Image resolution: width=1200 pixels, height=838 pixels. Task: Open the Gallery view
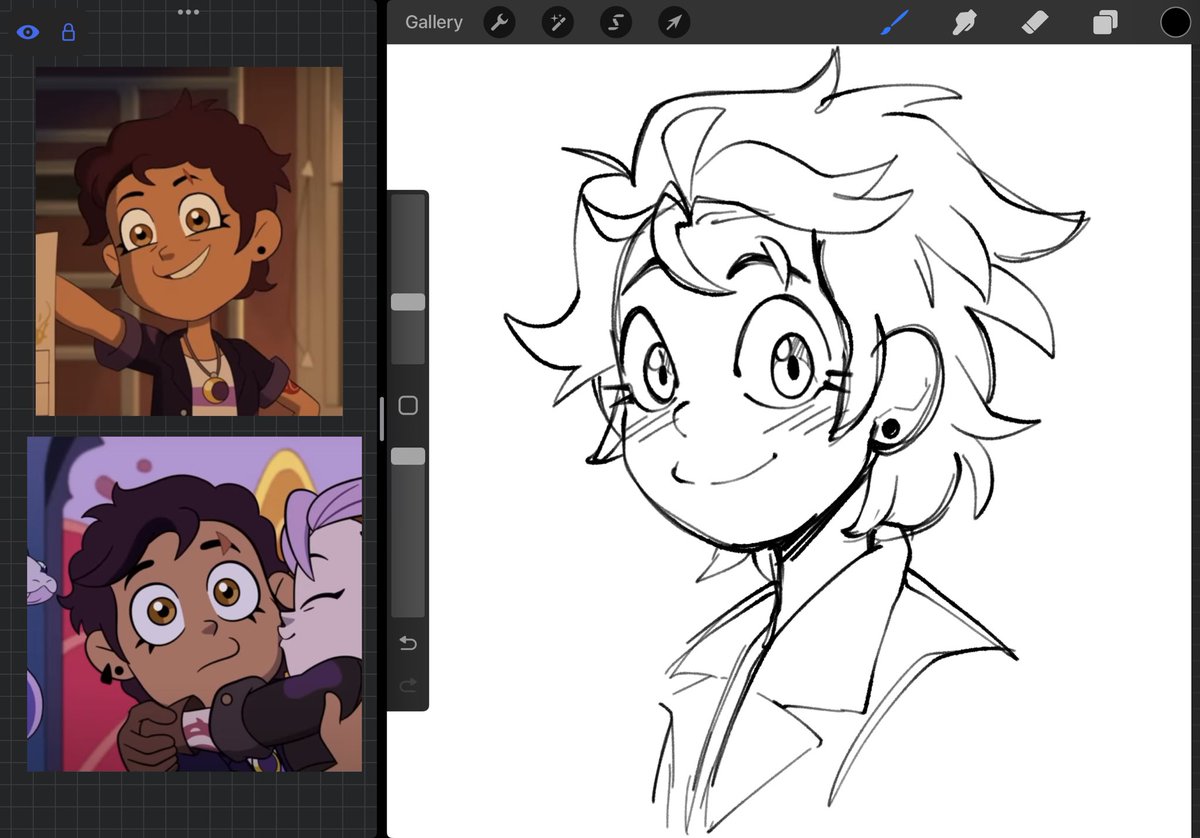434,22
